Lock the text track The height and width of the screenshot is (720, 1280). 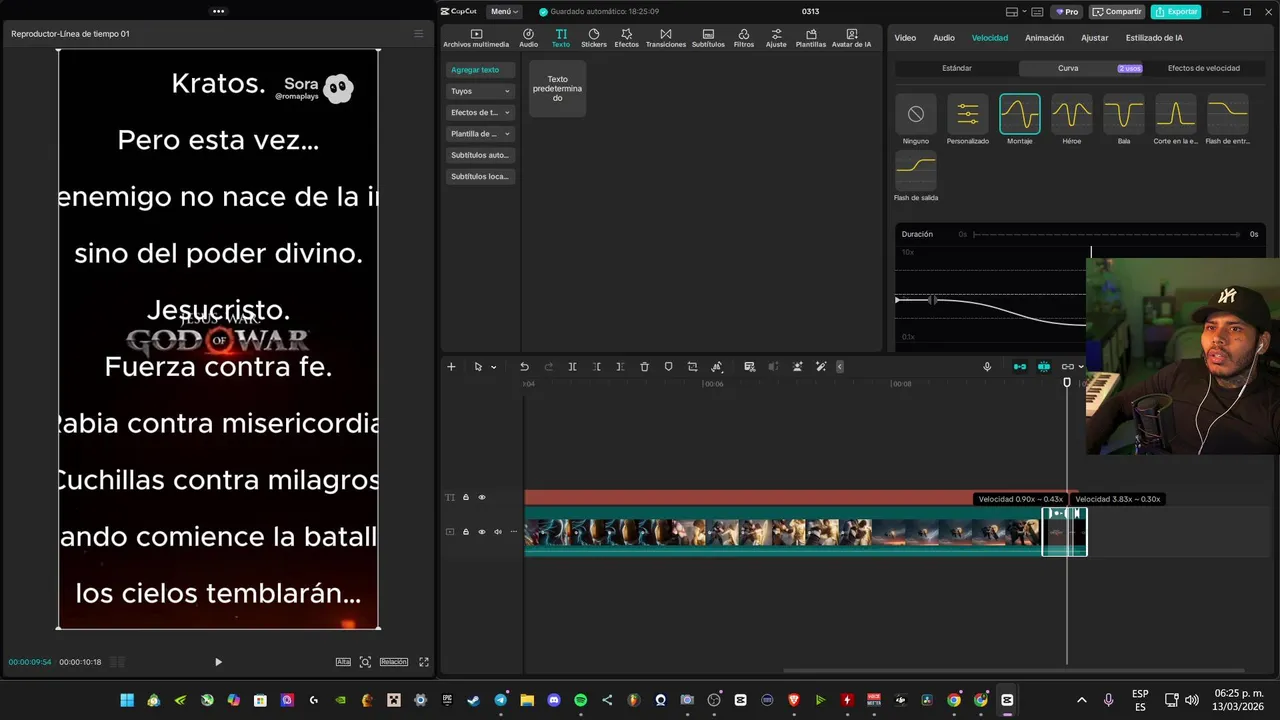point(466,497)
